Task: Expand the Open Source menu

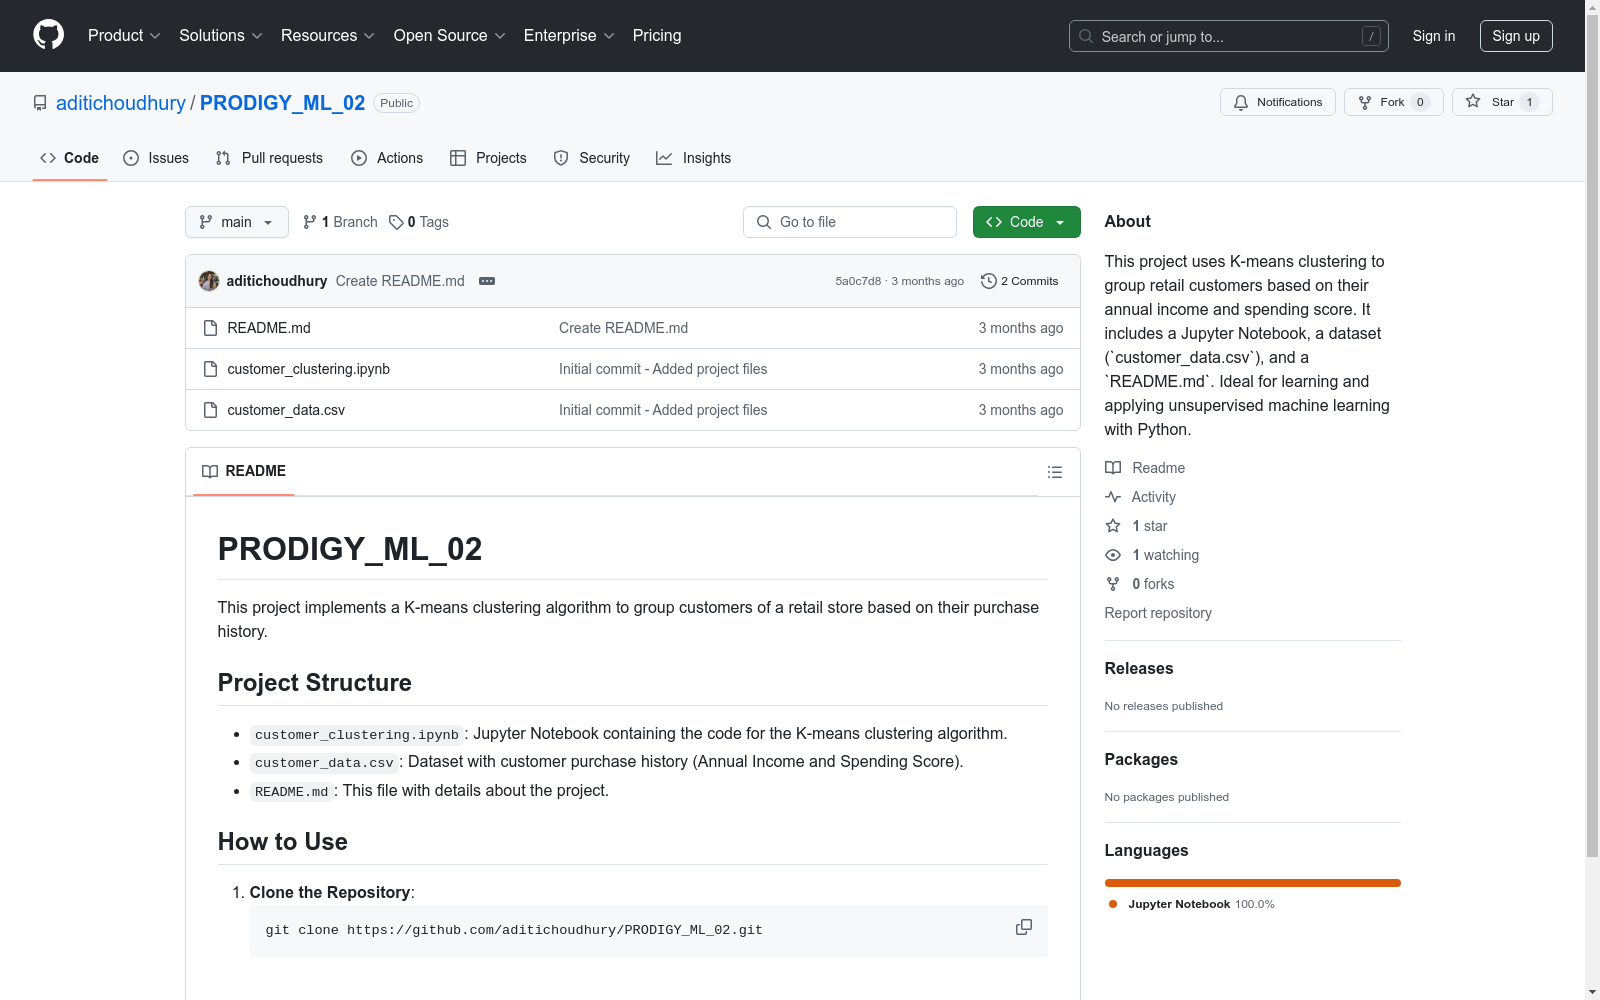Action: [449, 35]
